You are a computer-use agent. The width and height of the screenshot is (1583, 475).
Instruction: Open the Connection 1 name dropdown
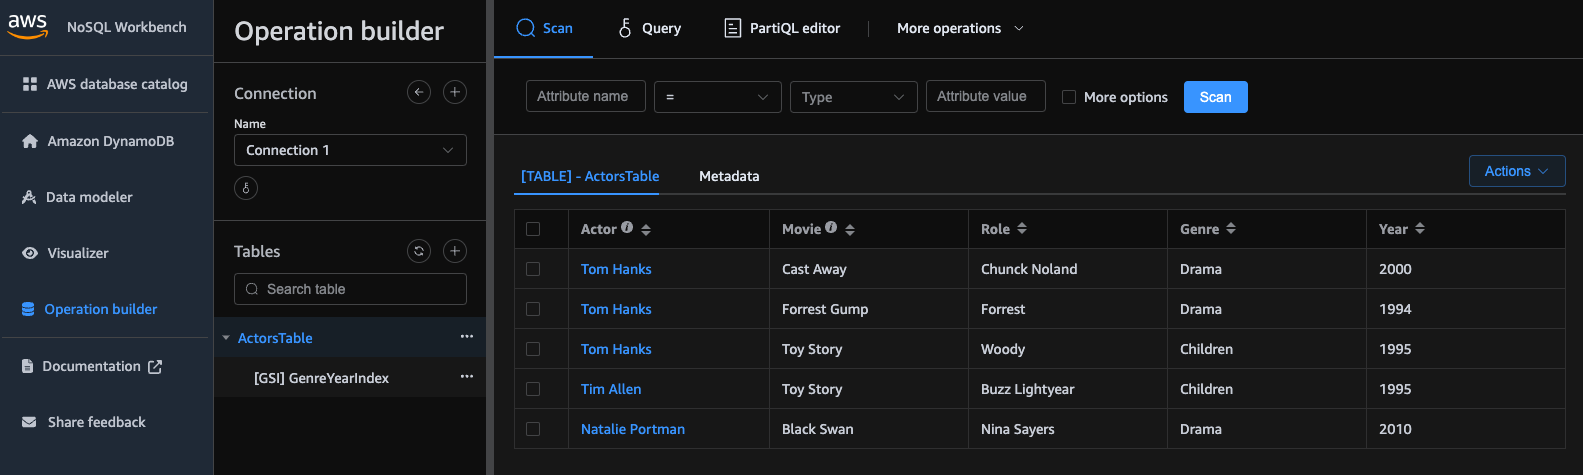350,150
